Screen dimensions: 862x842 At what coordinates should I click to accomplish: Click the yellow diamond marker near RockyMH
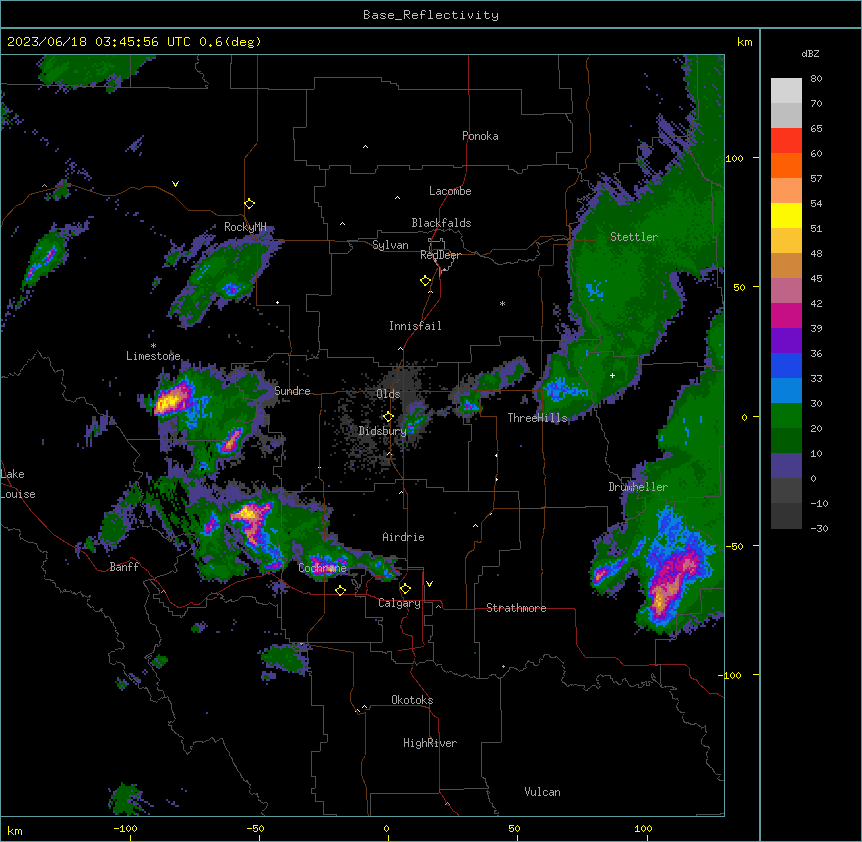tap(249, 203)
